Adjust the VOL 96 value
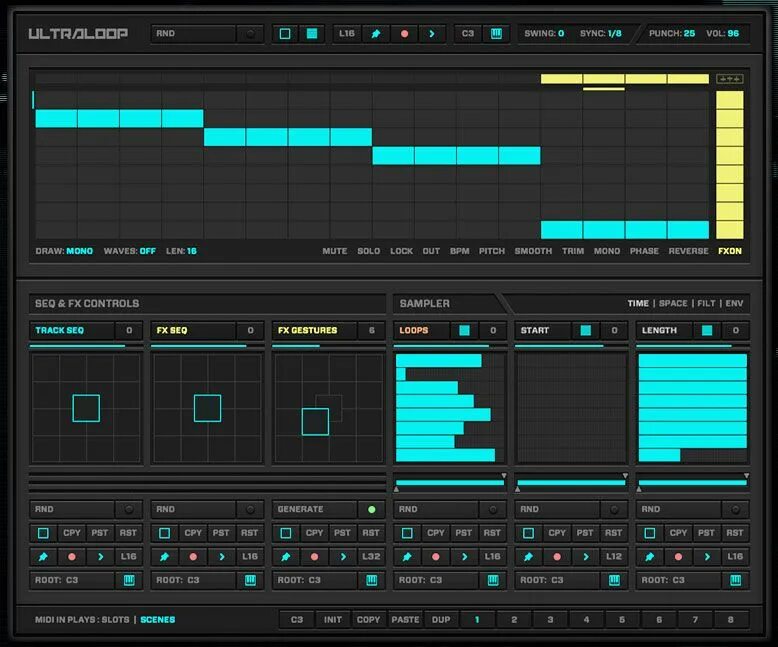The height and width of the screenshot is (647, 778). click(x=722, y=34)
